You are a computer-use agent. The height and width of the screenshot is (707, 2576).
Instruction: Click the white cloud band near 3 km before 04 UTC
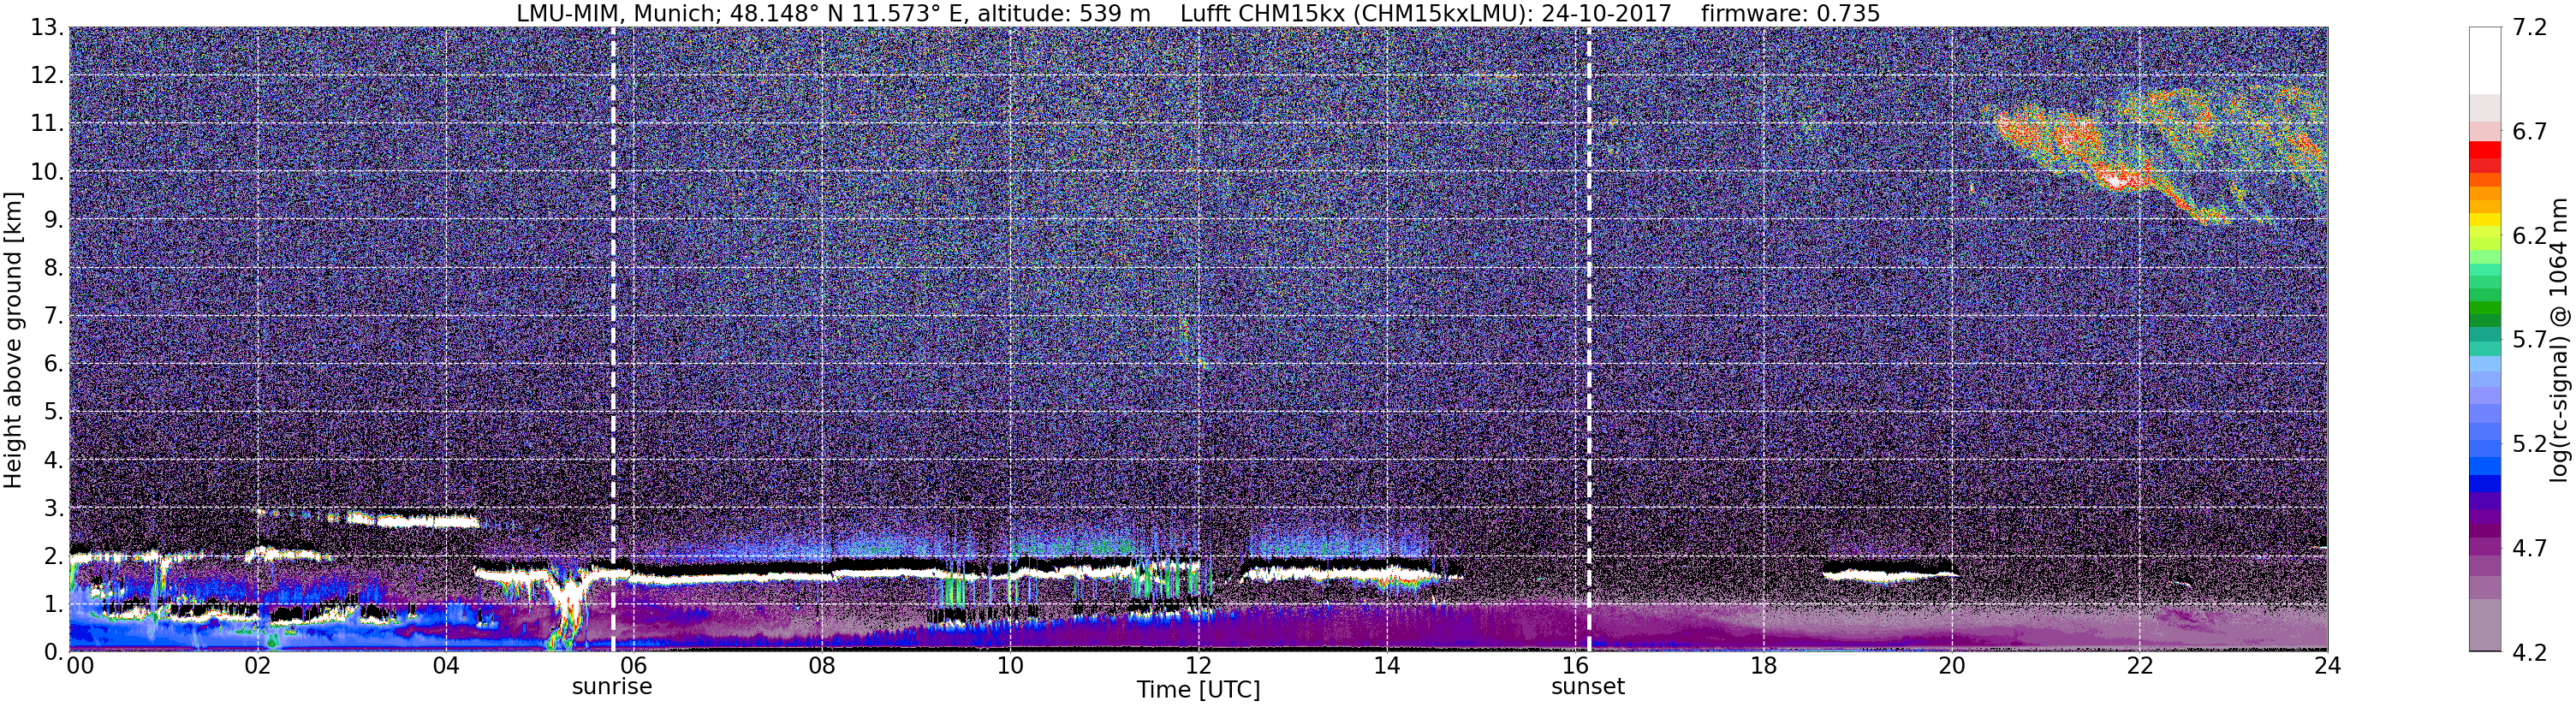coord(412,520)
